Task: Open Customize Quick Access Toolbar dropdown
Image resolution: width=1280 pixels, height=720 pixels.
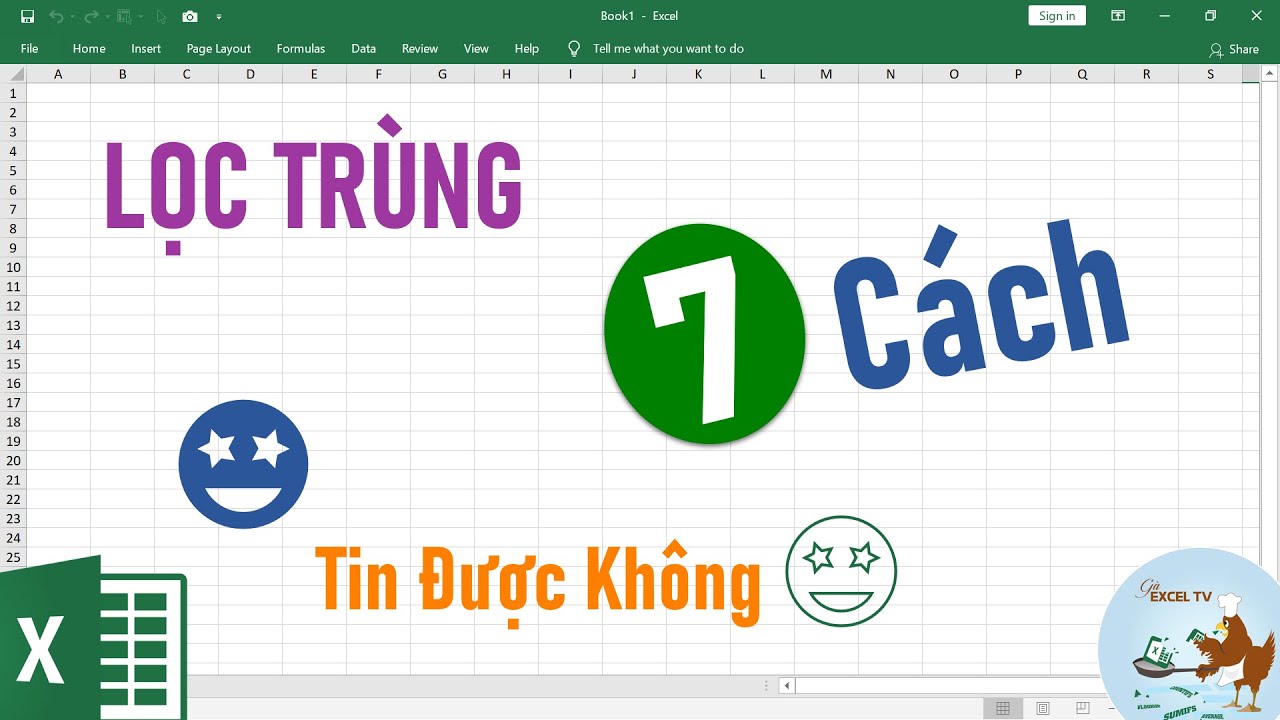Action: tap(219, 17)
